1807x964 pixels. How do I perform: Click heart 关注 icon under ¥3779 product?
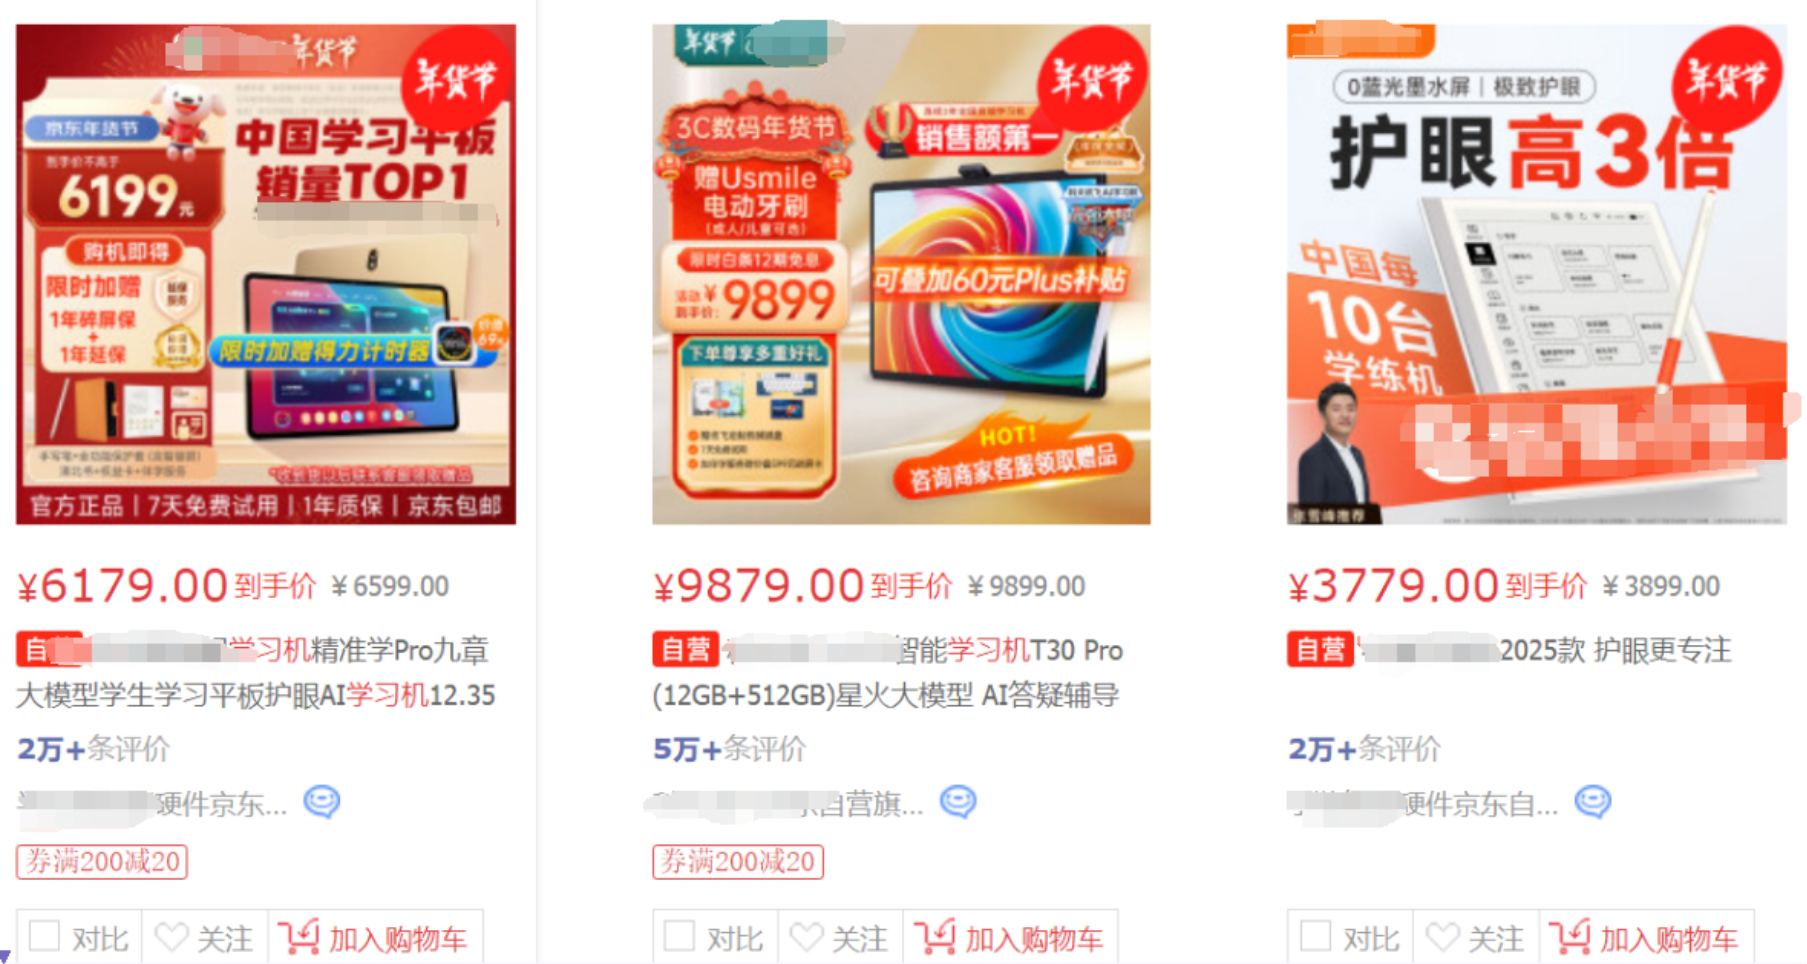click(1442, 938)
